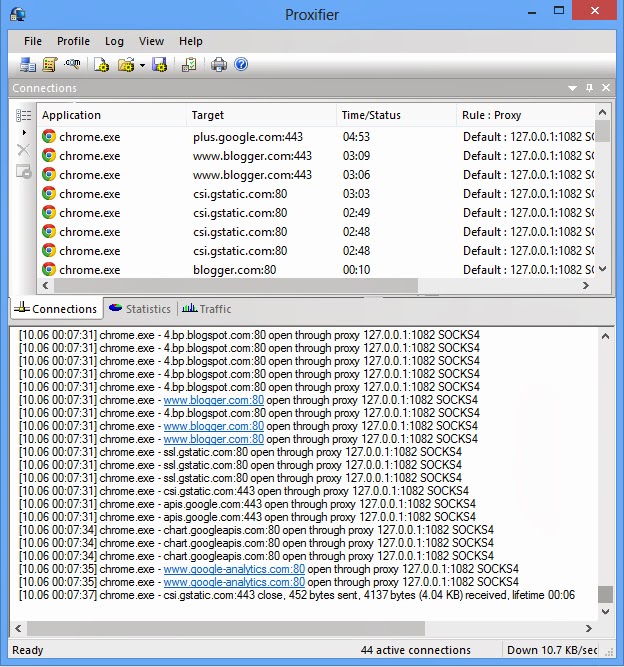This screenshot has height=667, width=624.
Task: Select the 03:03 time cell
Action: point(356,194)
